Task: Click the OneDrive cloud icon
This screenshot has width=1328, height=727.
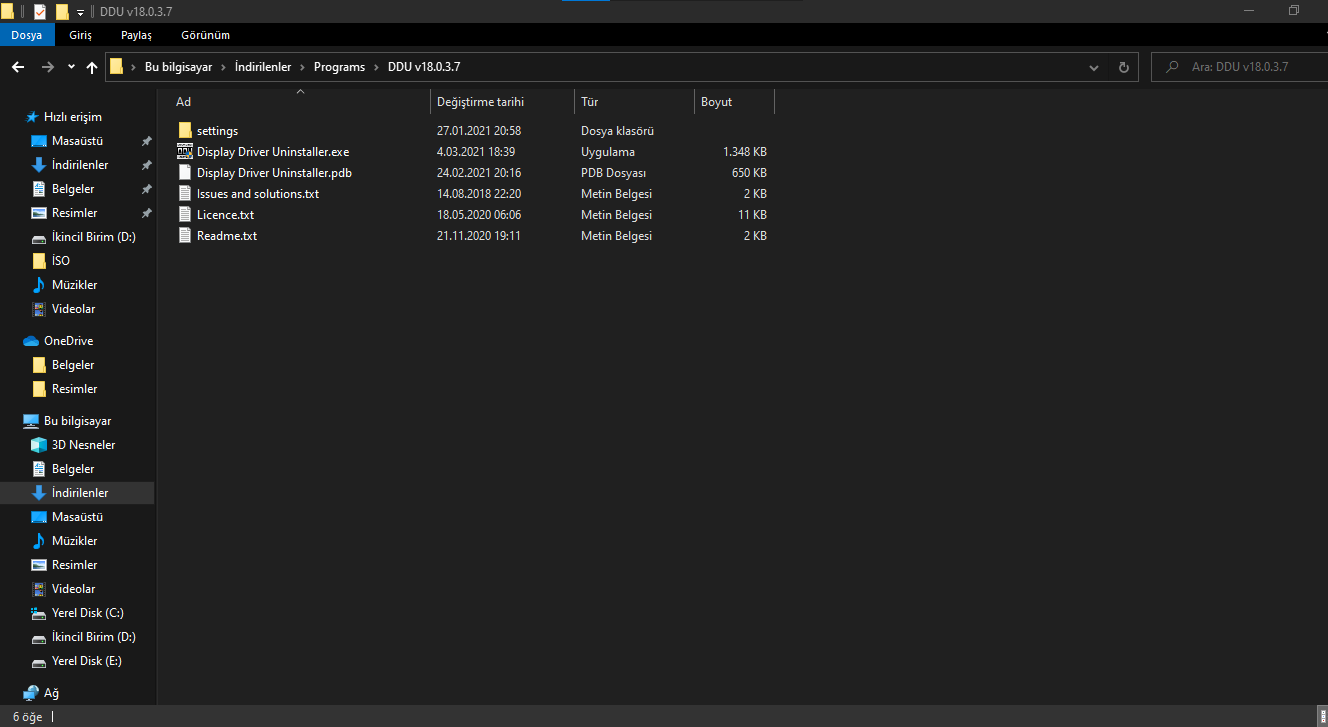Action: (31, 341)
